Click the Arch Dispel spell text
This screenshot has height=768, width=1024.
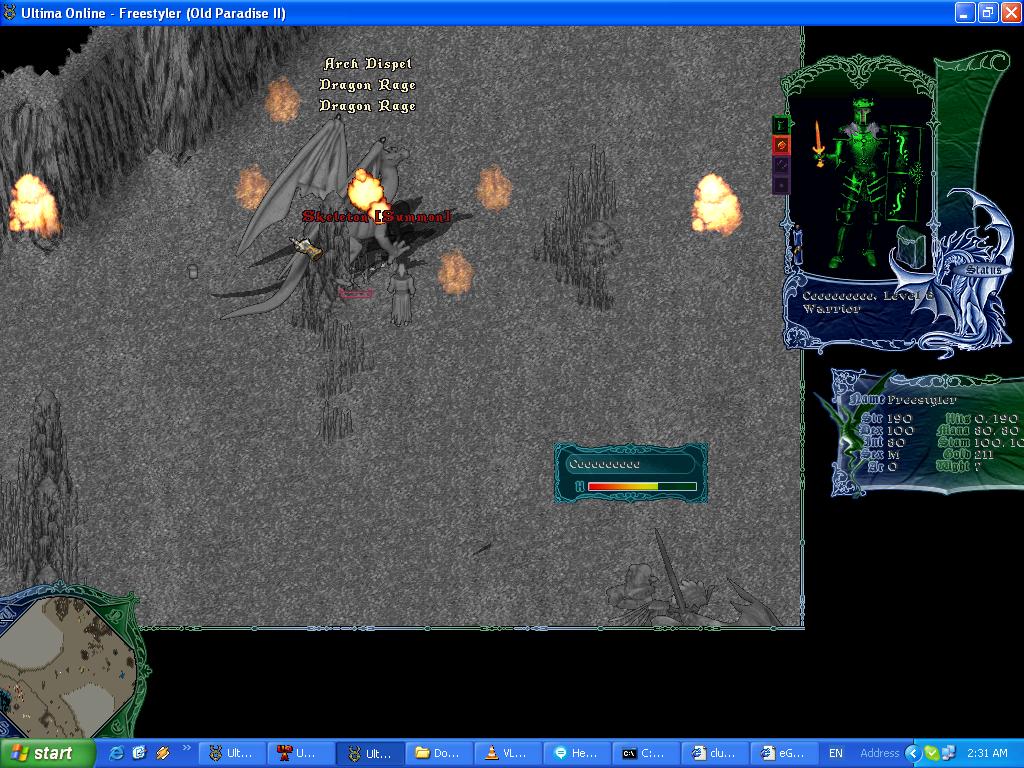(368, 64)
